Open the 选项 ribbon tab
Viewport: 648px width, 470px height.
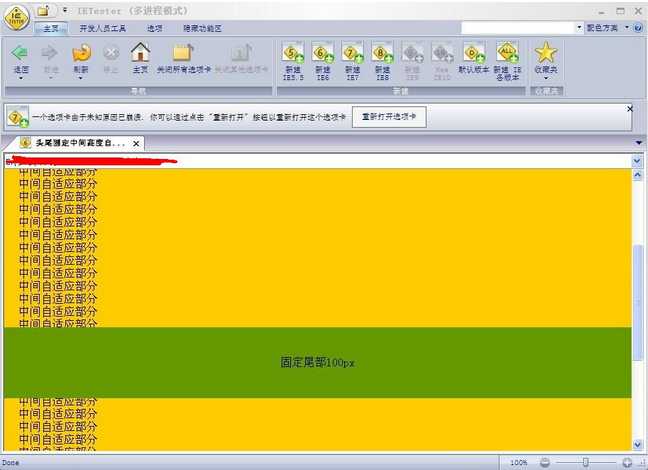coord(155,28)
